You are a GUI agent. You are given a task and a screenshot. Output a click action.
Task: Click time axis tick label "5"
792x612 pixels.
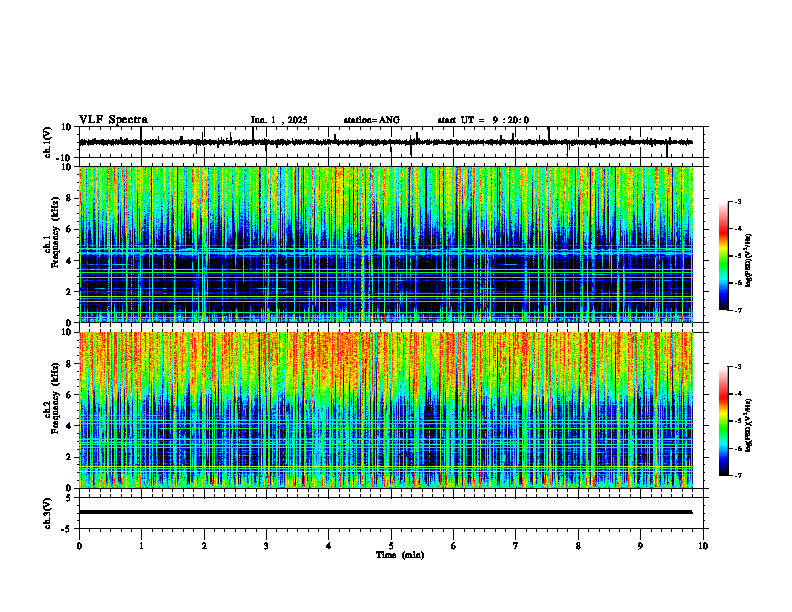(391, 546)
